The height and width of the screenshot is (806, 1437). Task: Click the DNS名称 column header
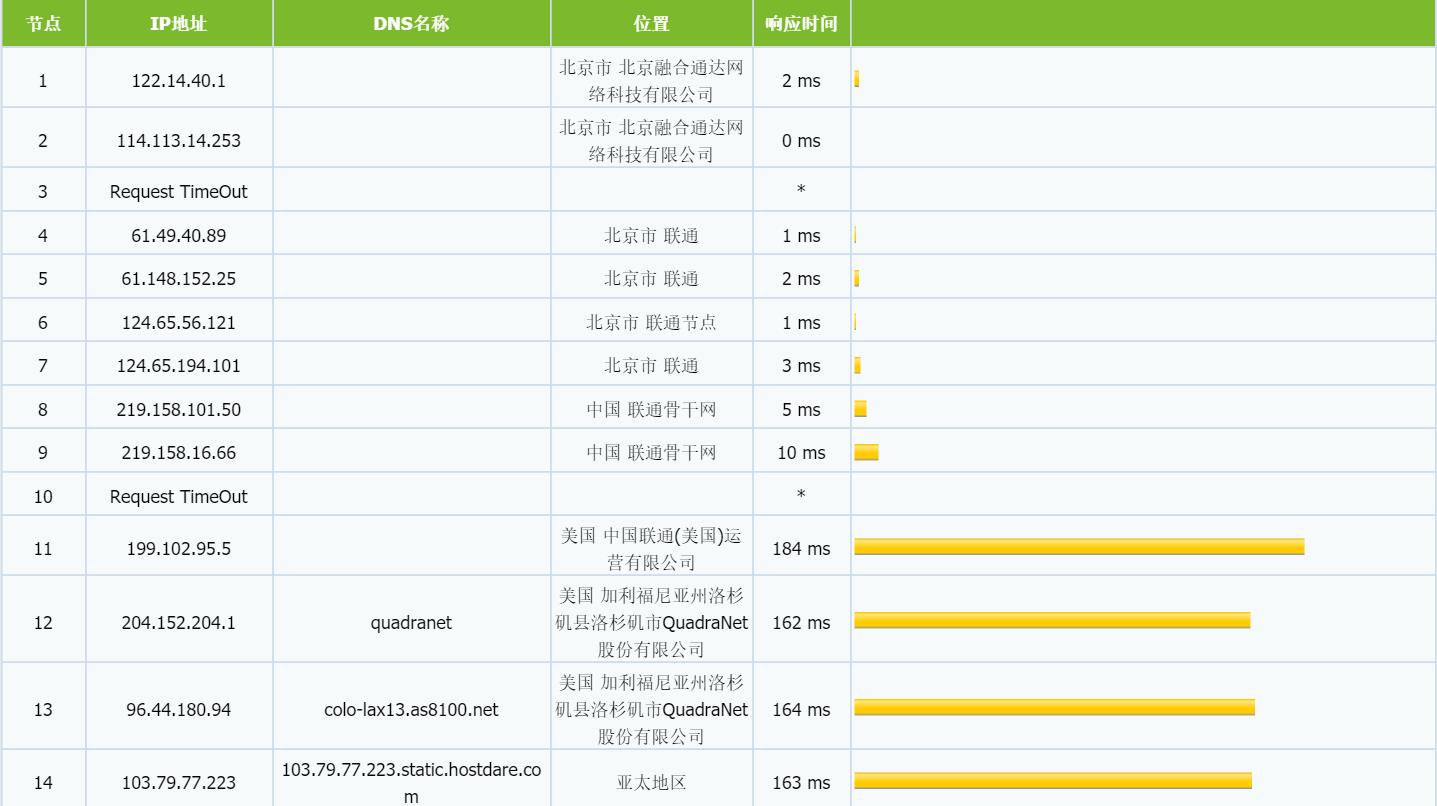click(411, 24)
